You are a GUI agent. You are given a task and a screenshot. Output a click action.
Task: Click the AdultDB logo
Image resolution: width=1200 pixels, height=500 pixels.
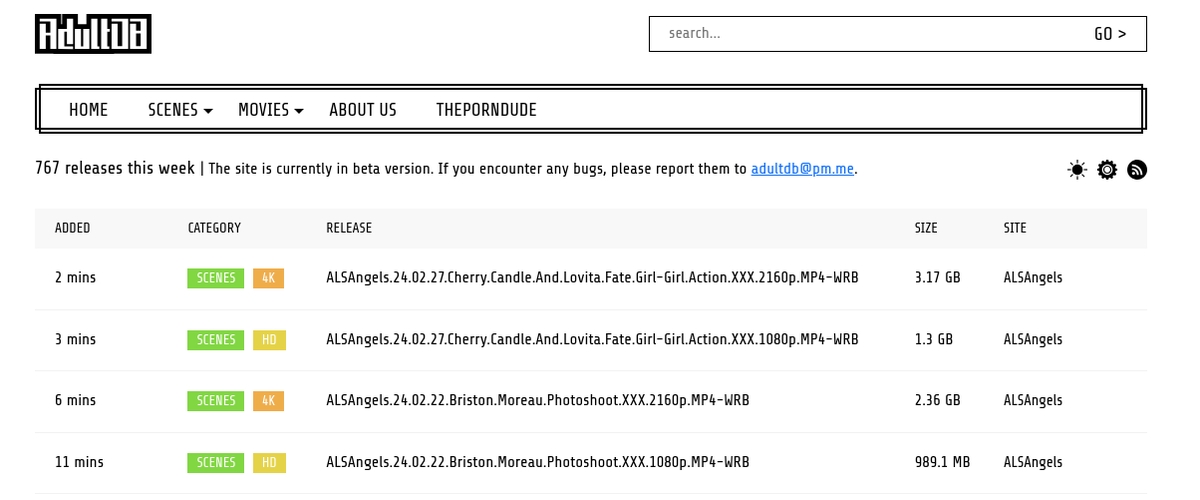93,34
